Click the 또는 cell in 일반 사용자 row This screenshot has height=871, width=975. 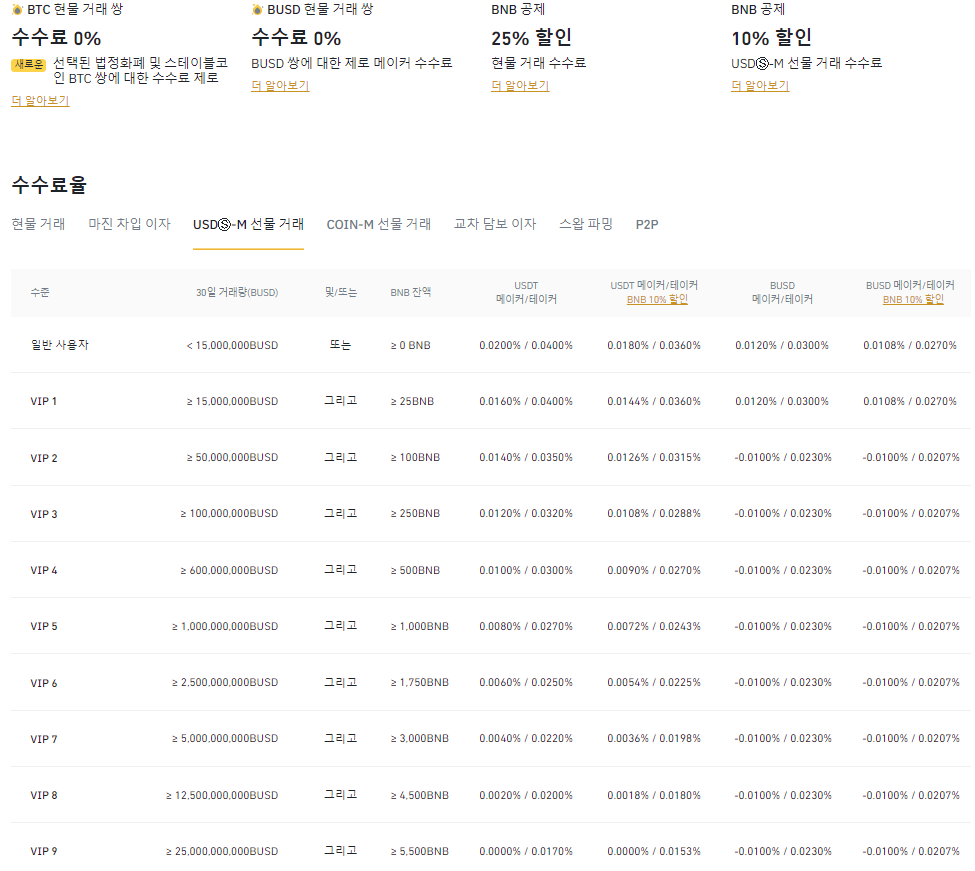(x=340, y=345)
